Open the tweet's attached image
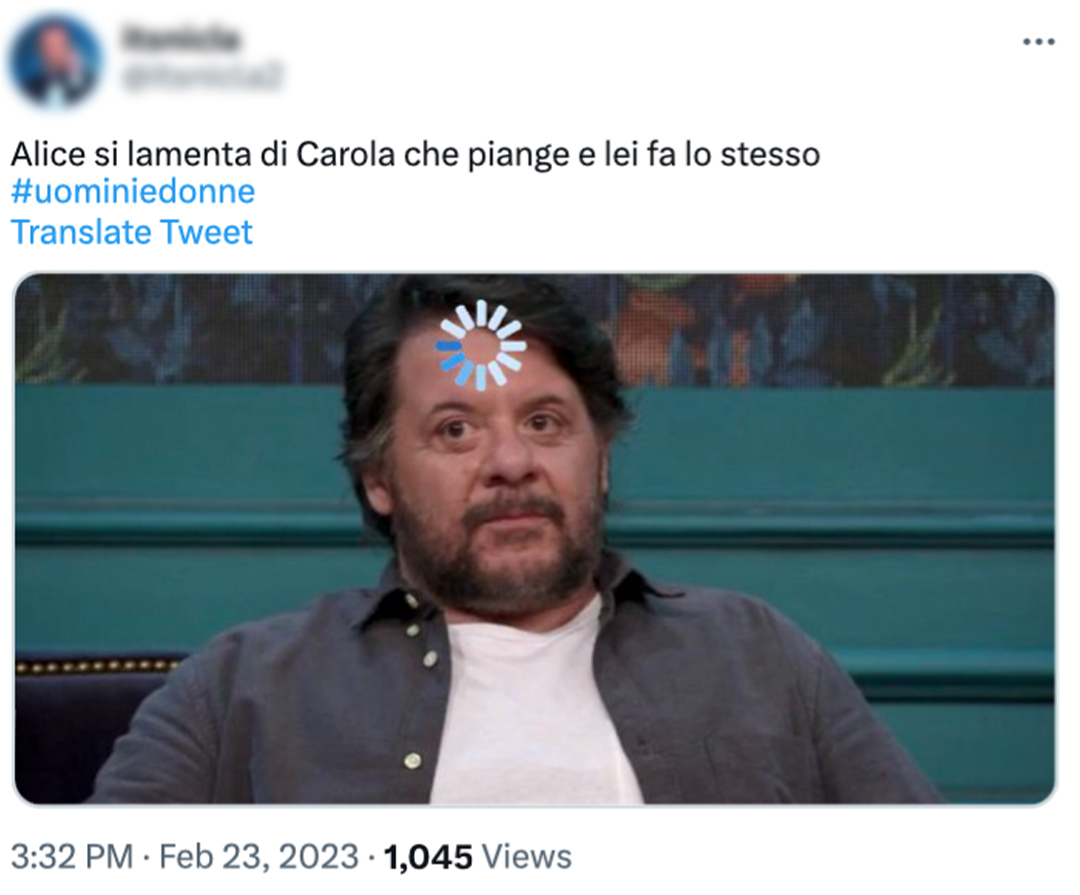 (534, 538)
